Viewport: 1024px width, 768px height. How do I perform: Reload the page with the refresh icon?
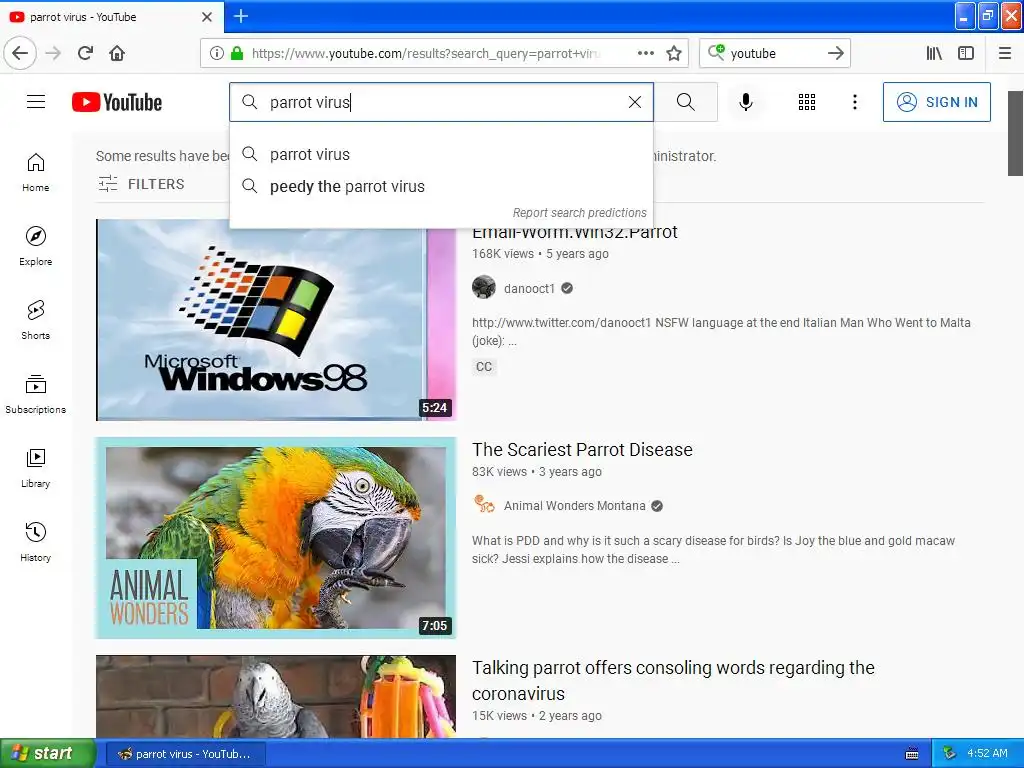coord(86,53)
